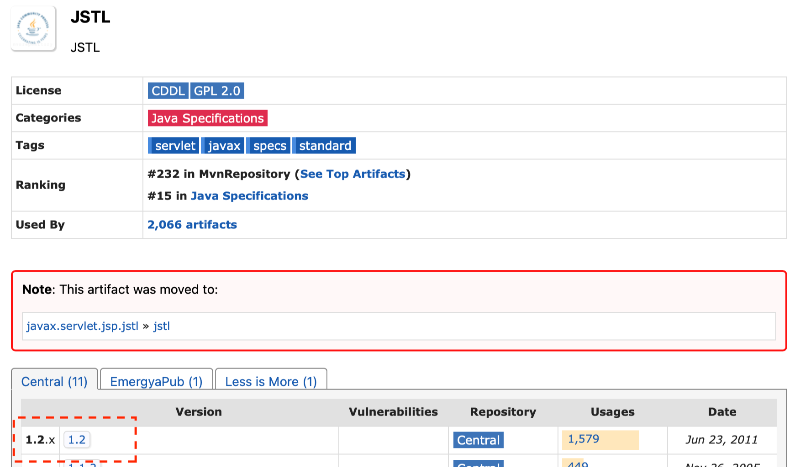Click the #232 in MvnRepository ranking text

point(219,174)
